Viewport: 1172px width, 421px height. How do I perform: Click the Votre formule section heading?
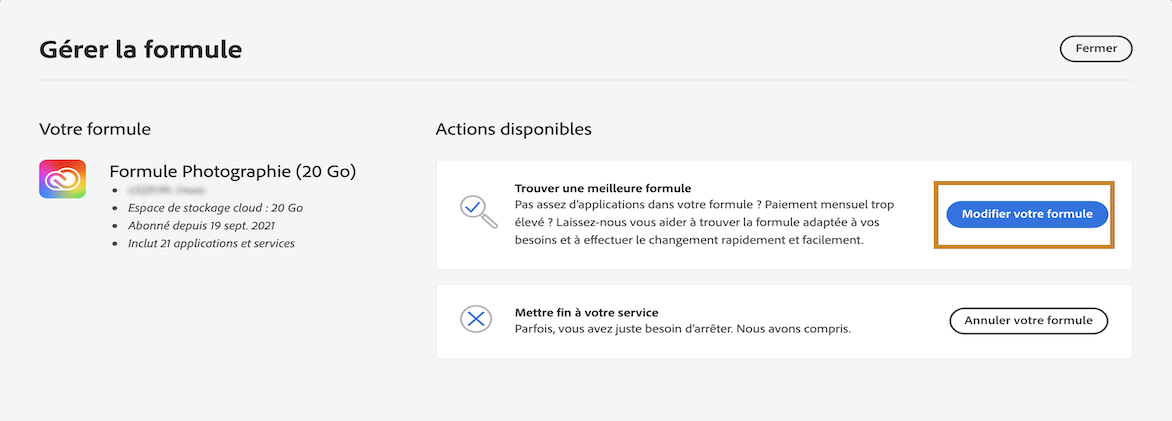point(95,129)
